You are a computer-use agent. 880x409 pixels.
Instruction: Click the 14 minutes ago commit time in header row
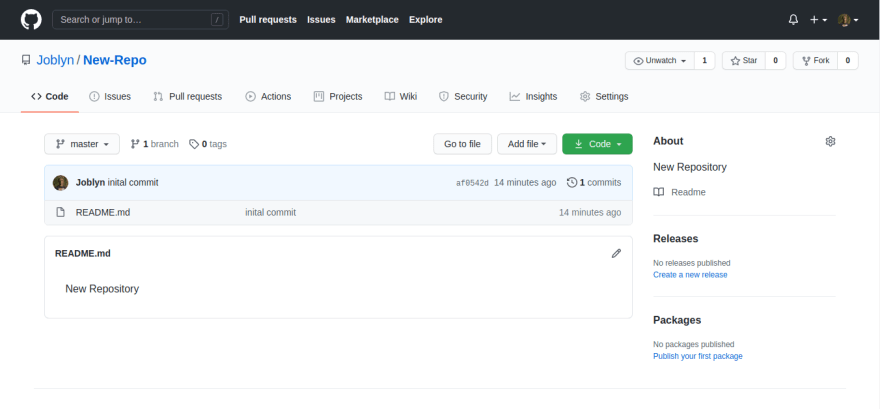click(x=525, y=182)
